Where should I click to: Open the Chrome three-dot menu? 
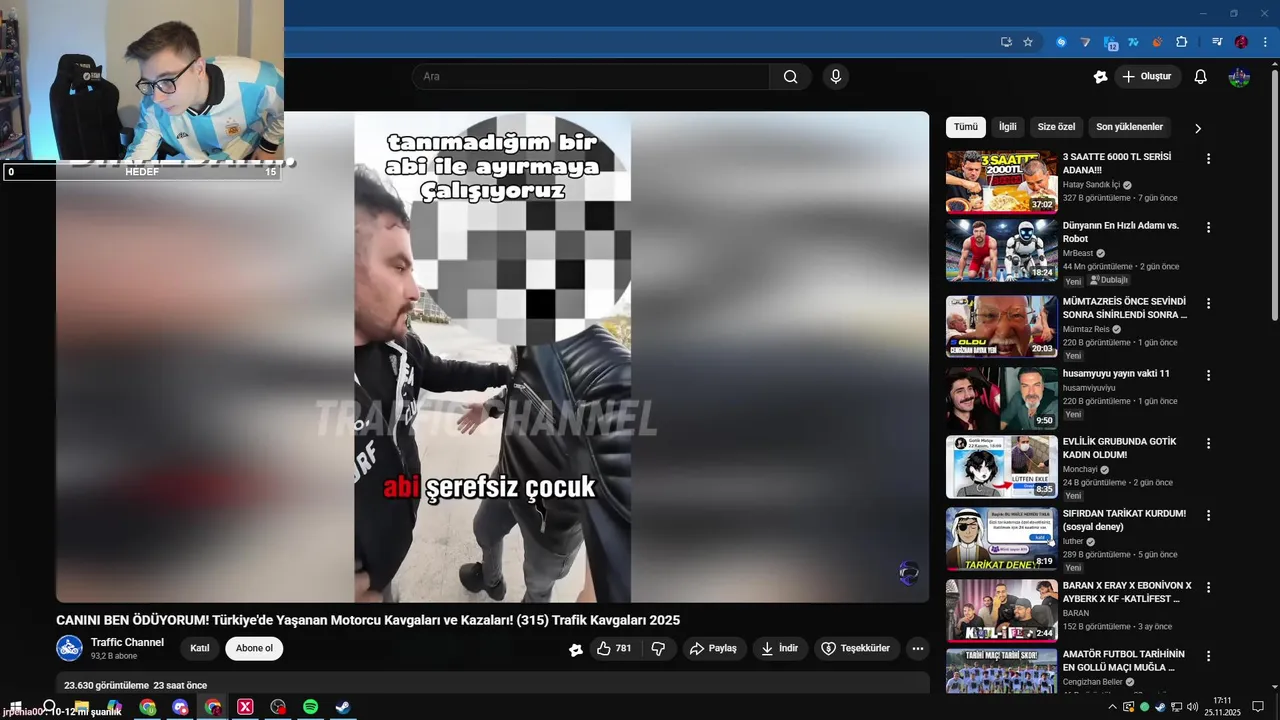coord(1264,42)
